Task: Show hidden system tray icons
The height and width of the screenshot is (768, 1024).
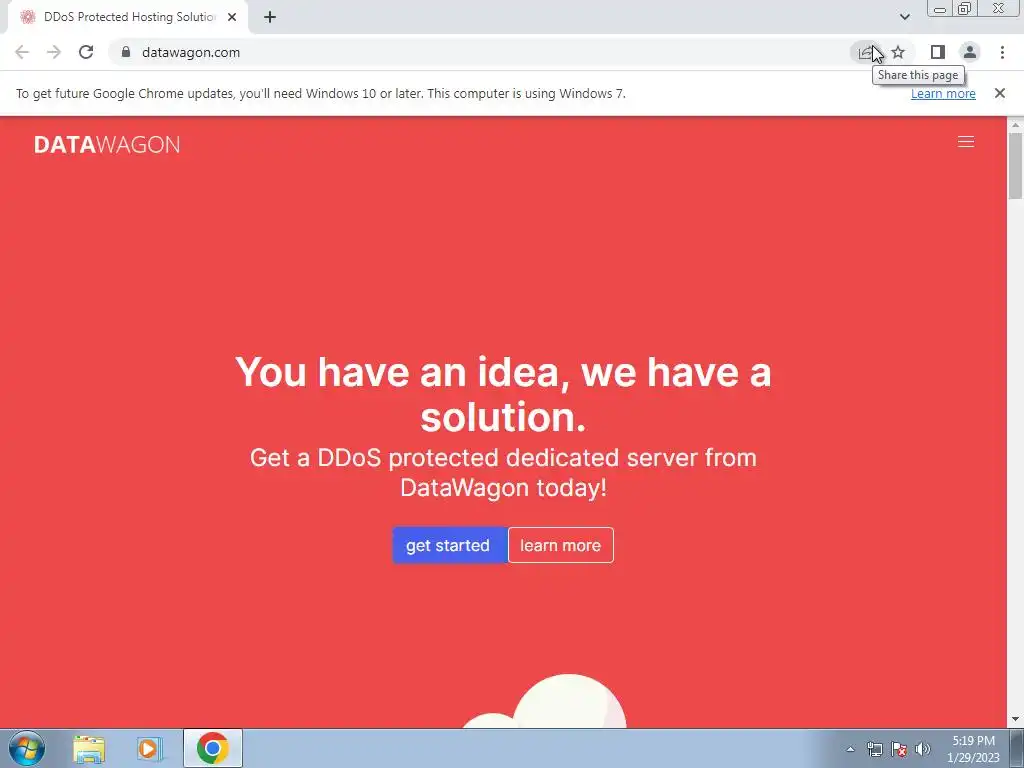Action: 850,749
